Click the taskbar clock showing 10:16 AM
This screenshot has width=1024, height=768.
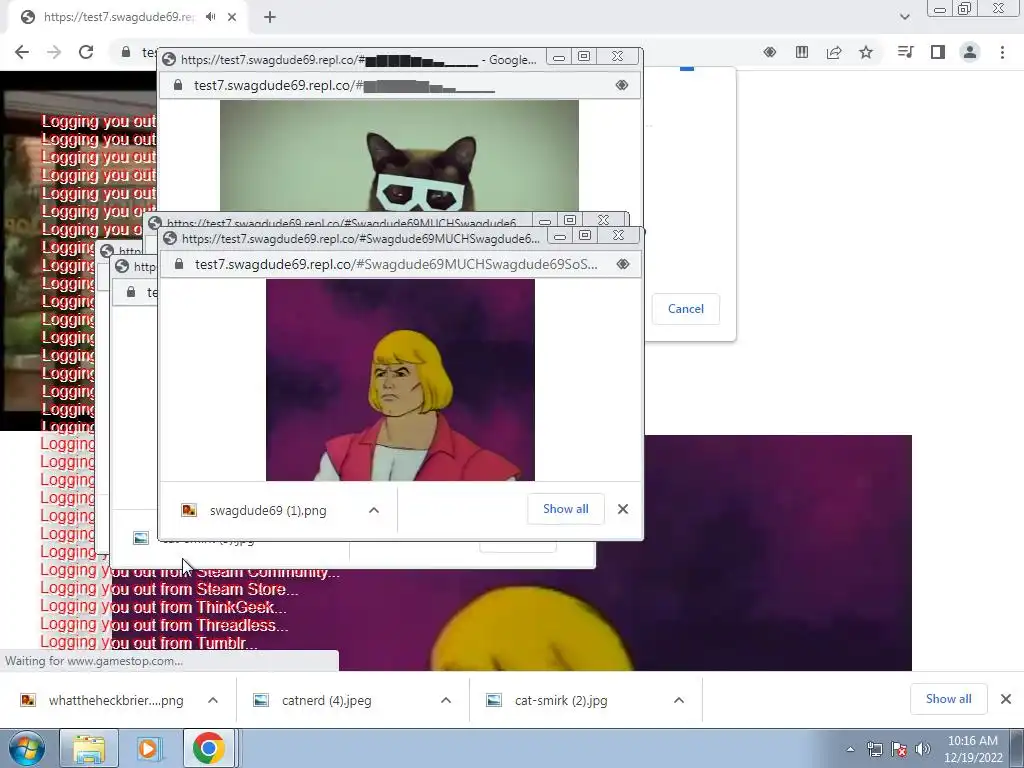(x=972, y=749)
